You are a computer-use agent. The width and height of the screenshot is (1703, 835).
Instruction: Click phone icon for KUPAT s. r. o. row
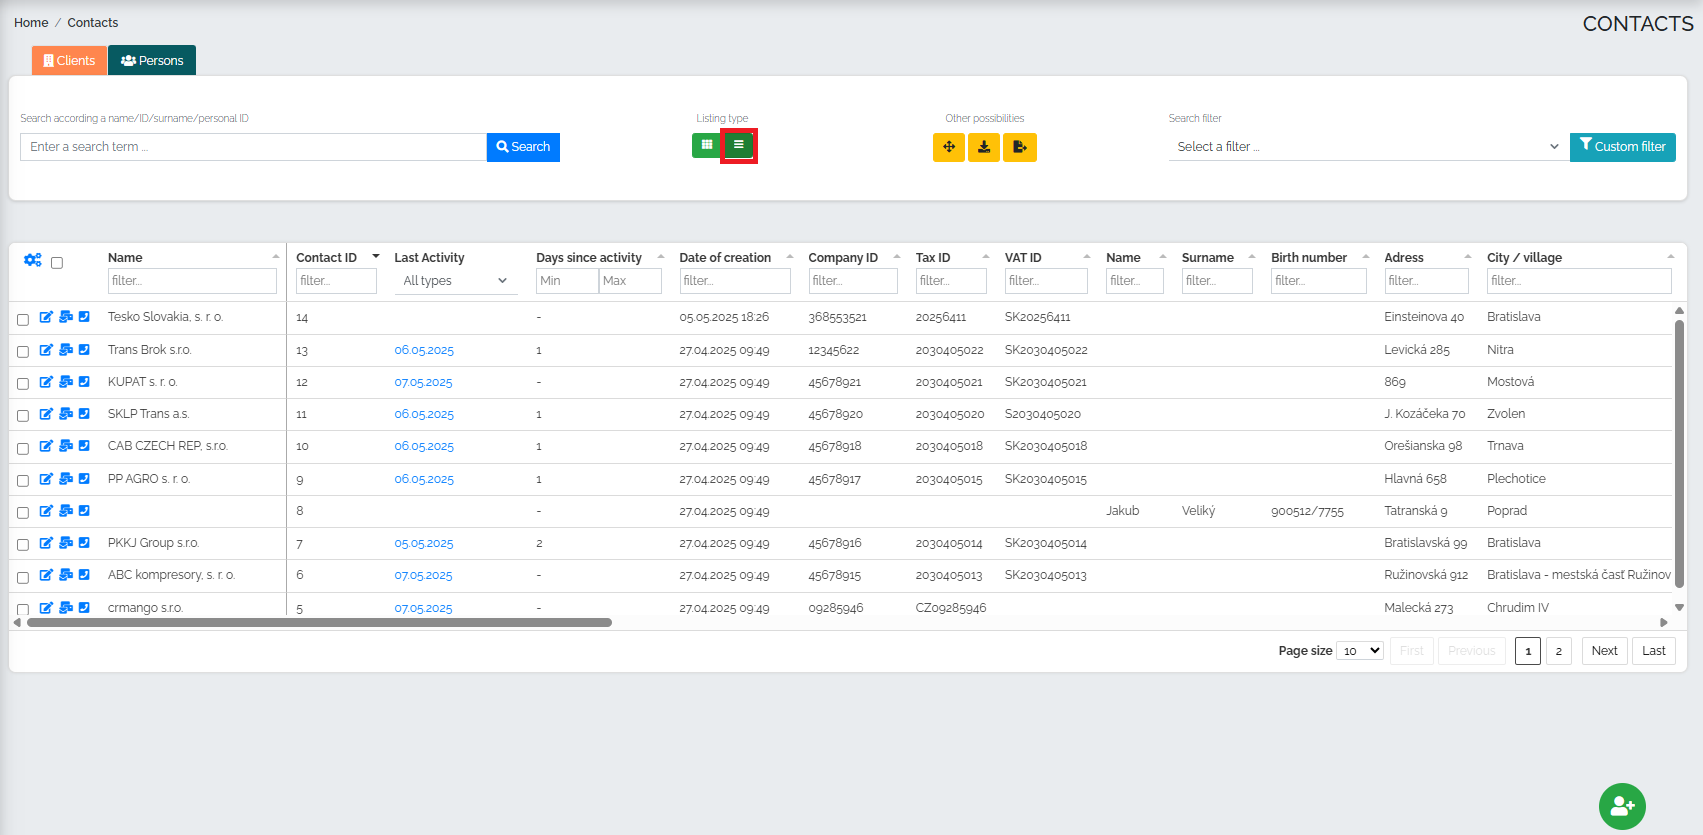click(x=84, y=382)
